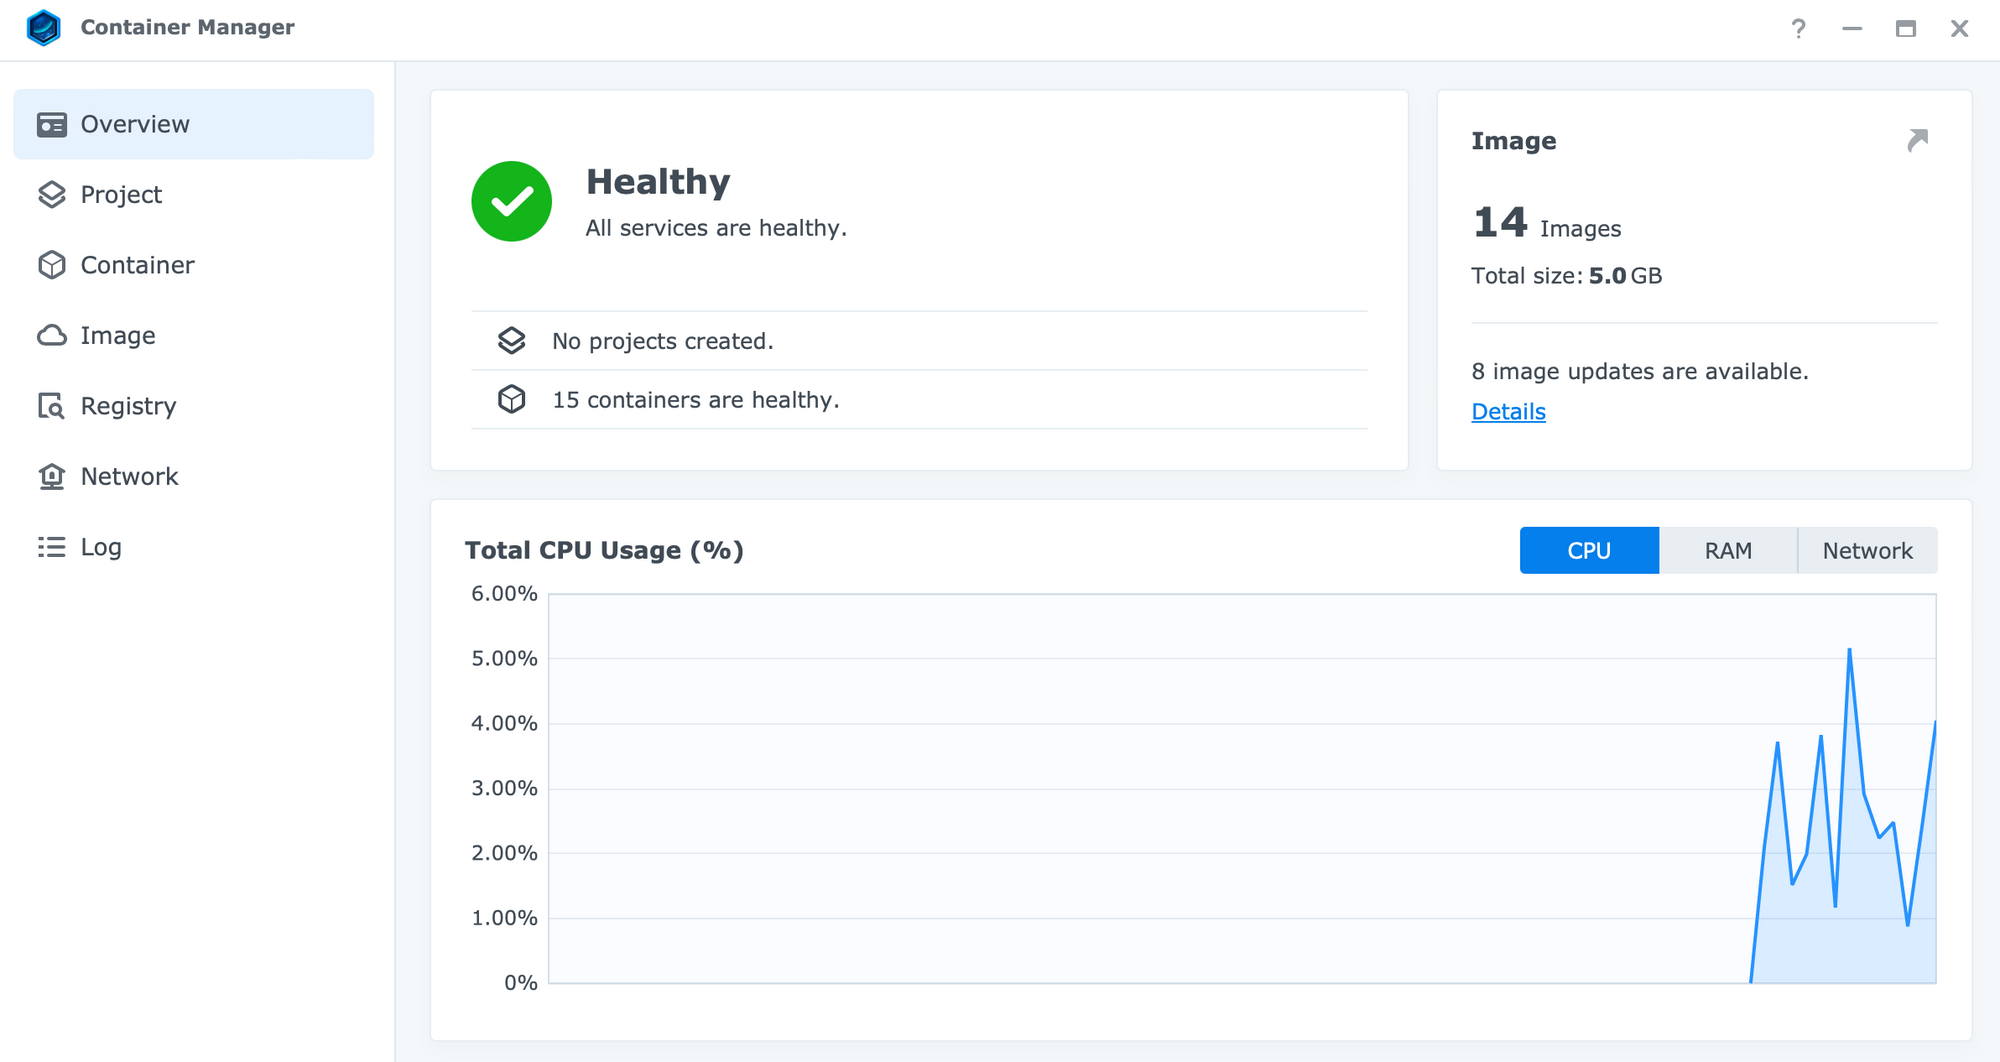2000x1062 pixels.
Task: Click the Image cloud icon in sidebar
Action: click(52, 335)
